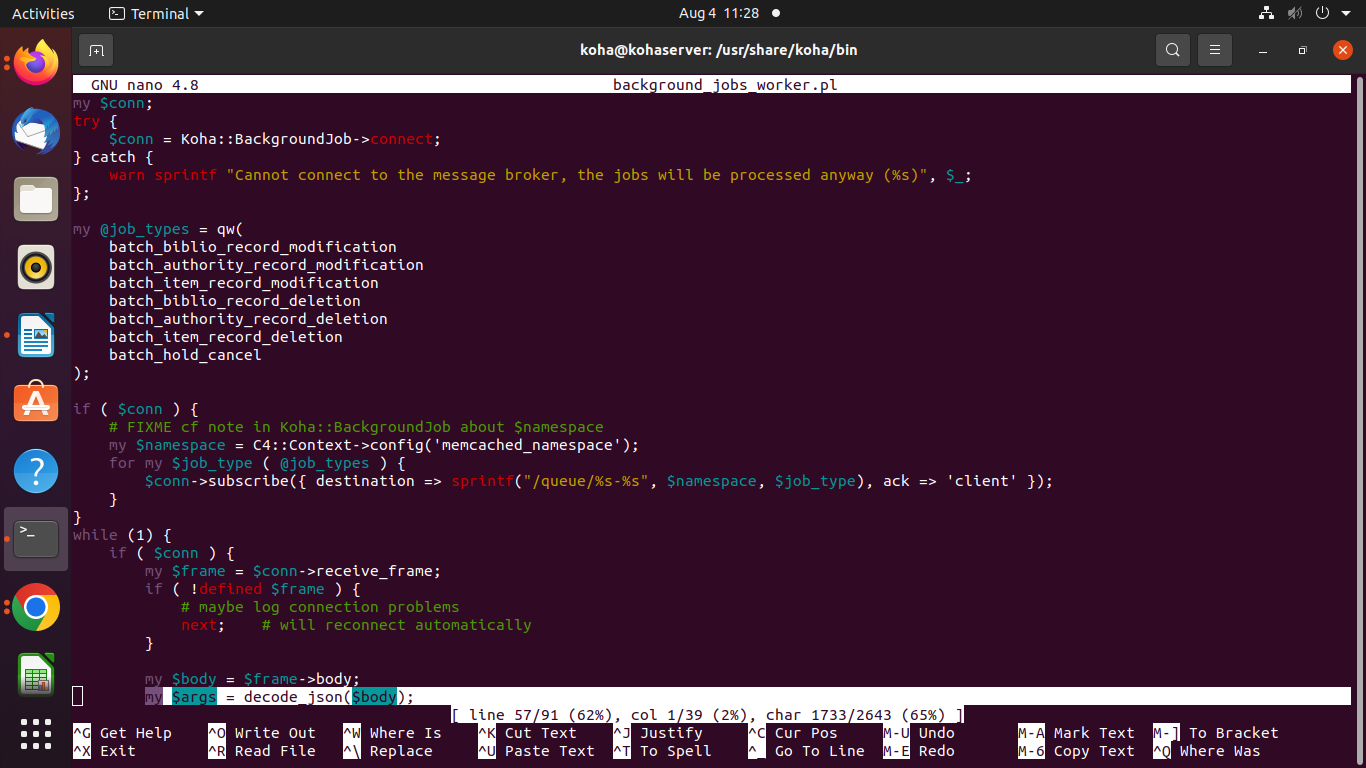Image resolution: width=1366 pixels, height=768 pixels.
Task: Open the Aug 4 11:28 clock calendar
Action: (x=718, y=14)
